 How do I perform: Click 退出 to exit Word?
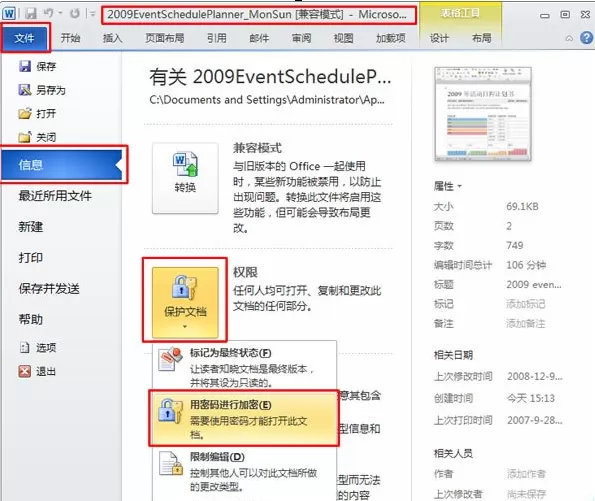[37, 371]
